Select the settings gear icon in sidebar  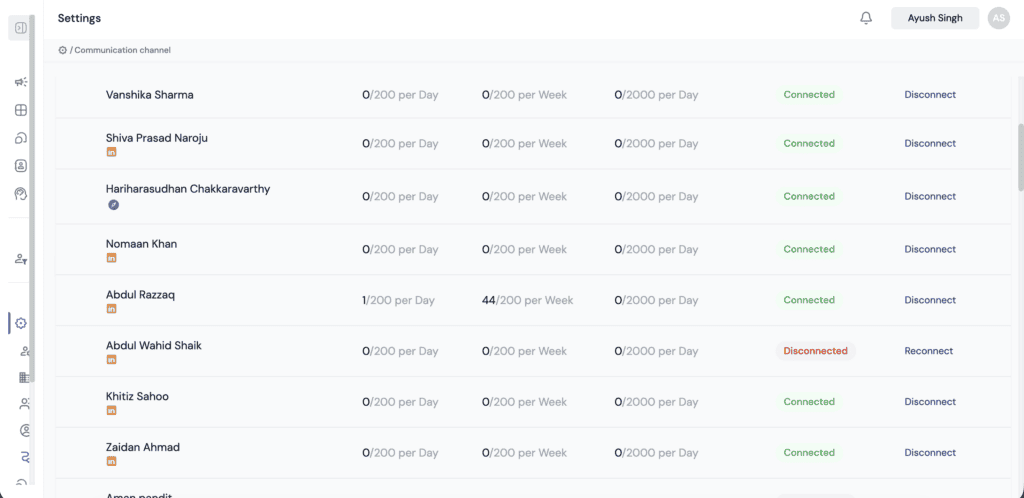point(21,323)
